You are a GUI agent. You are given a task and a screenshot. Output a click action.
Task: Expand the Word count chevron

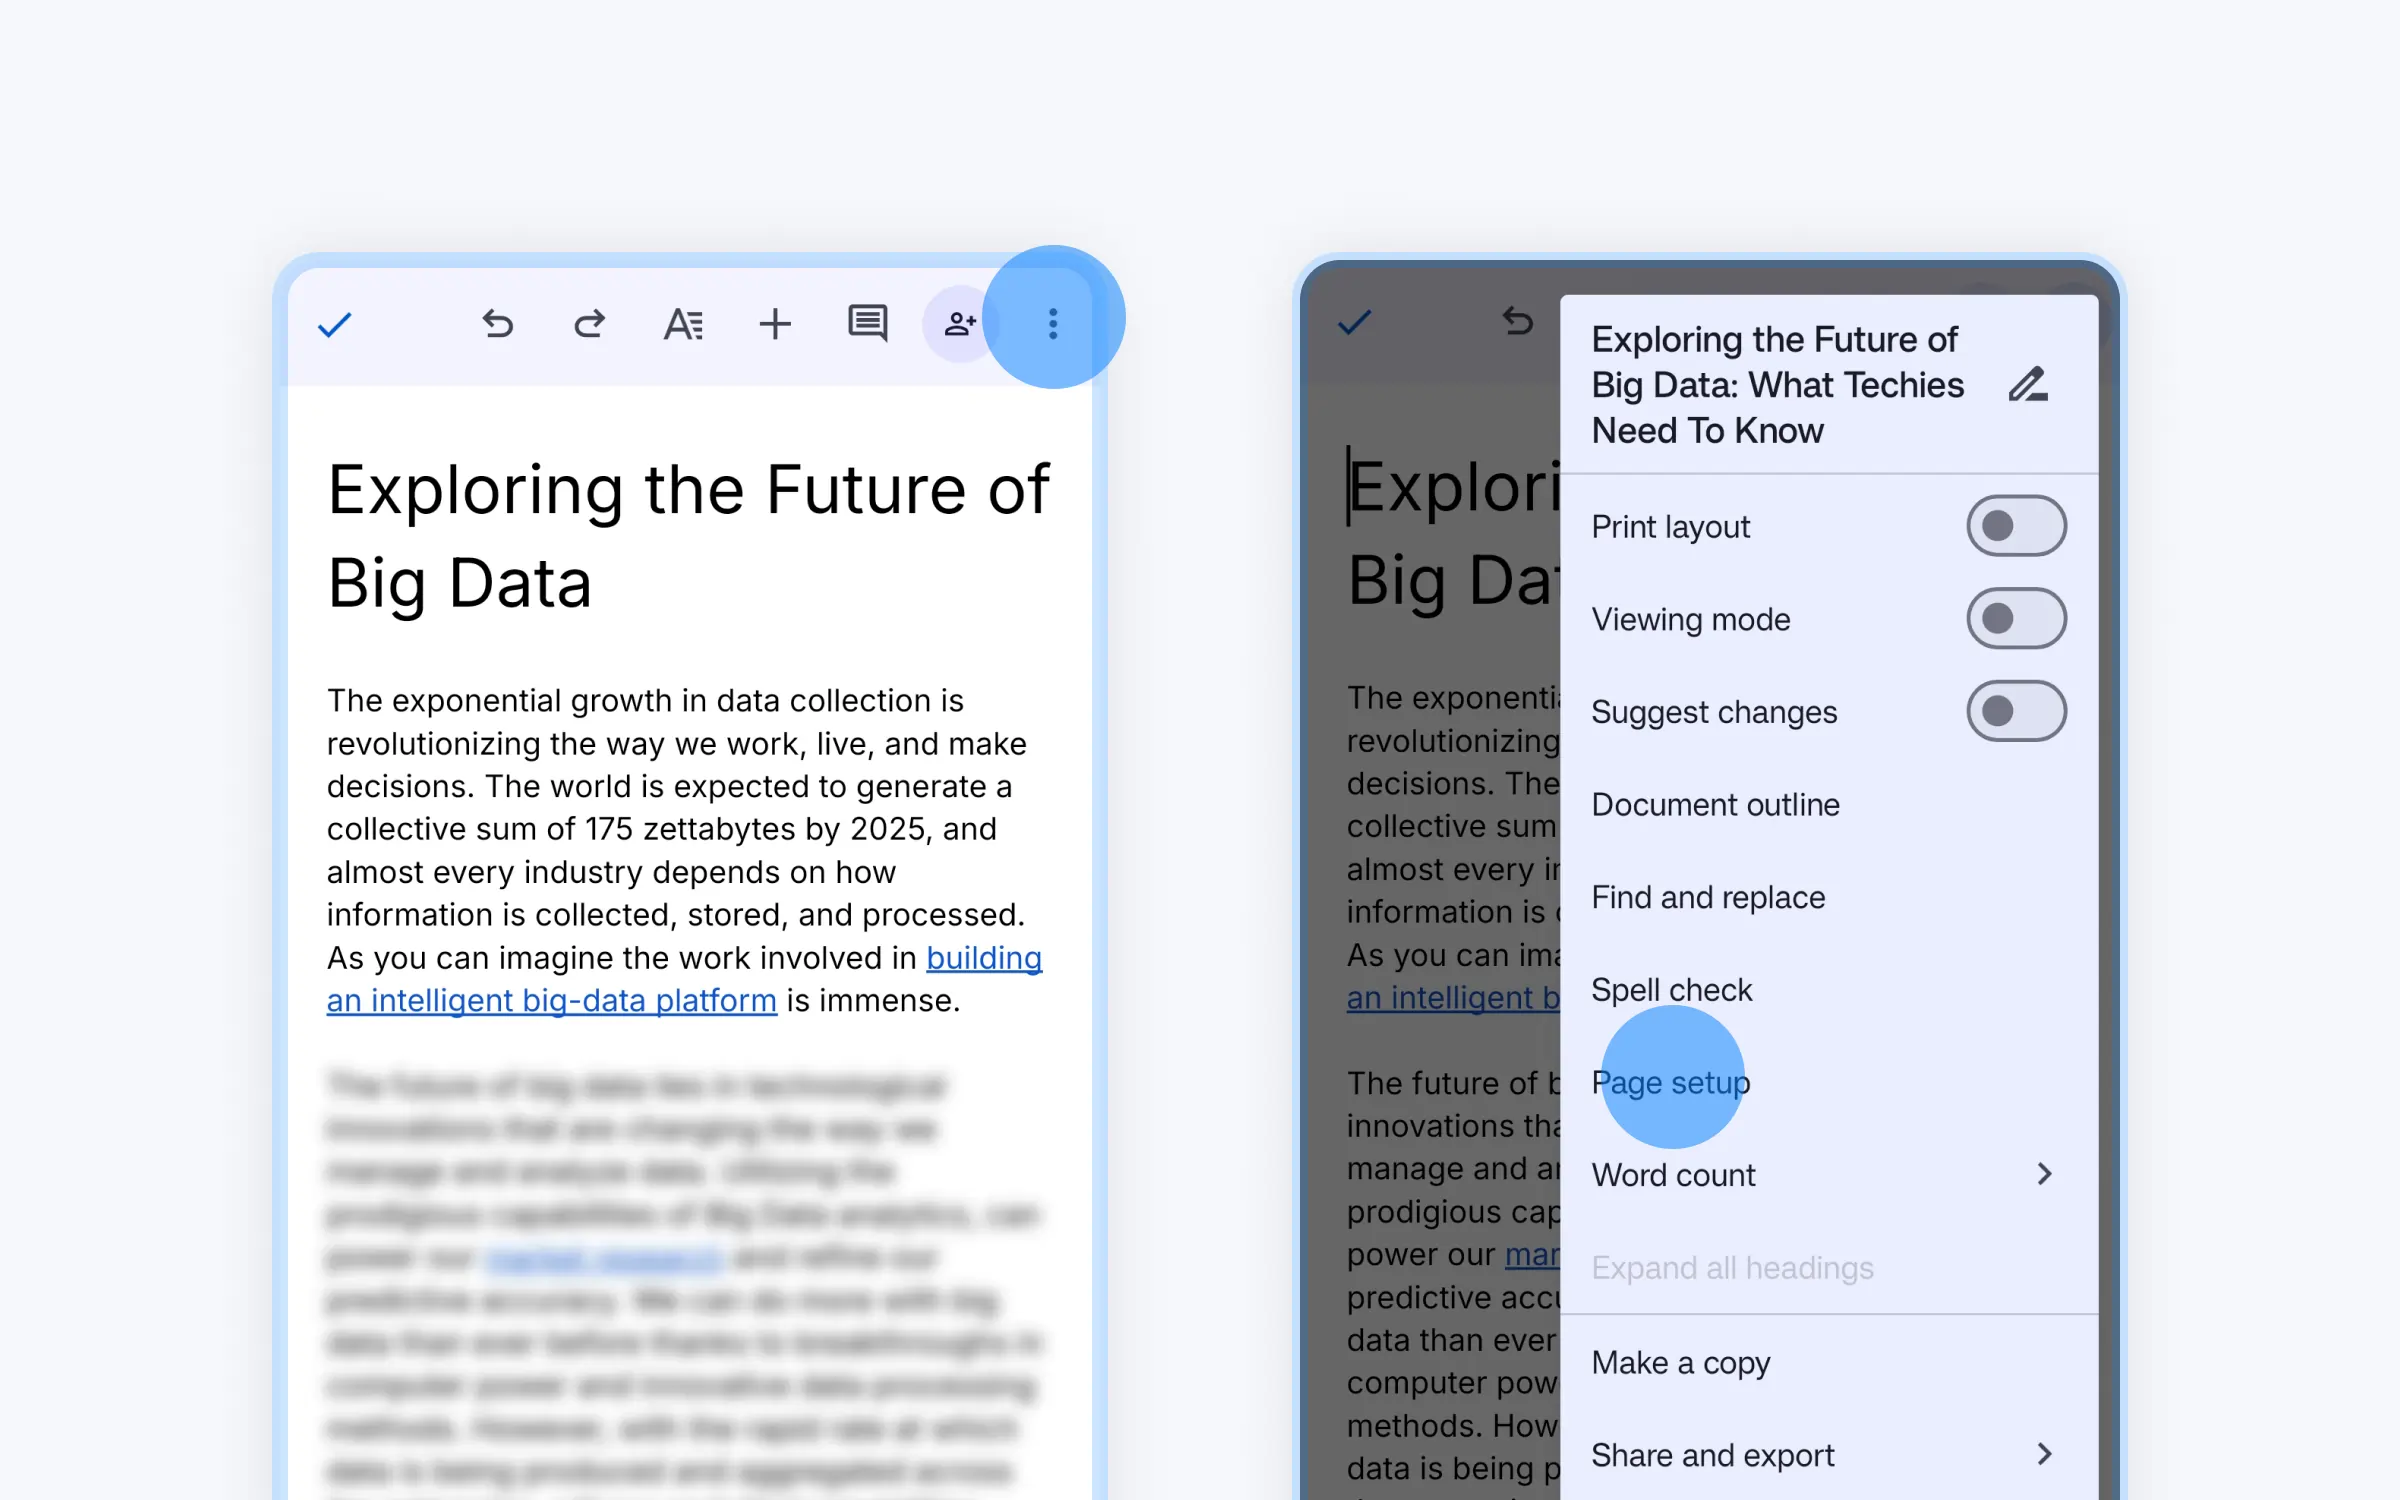[x=2044, y=1174]
